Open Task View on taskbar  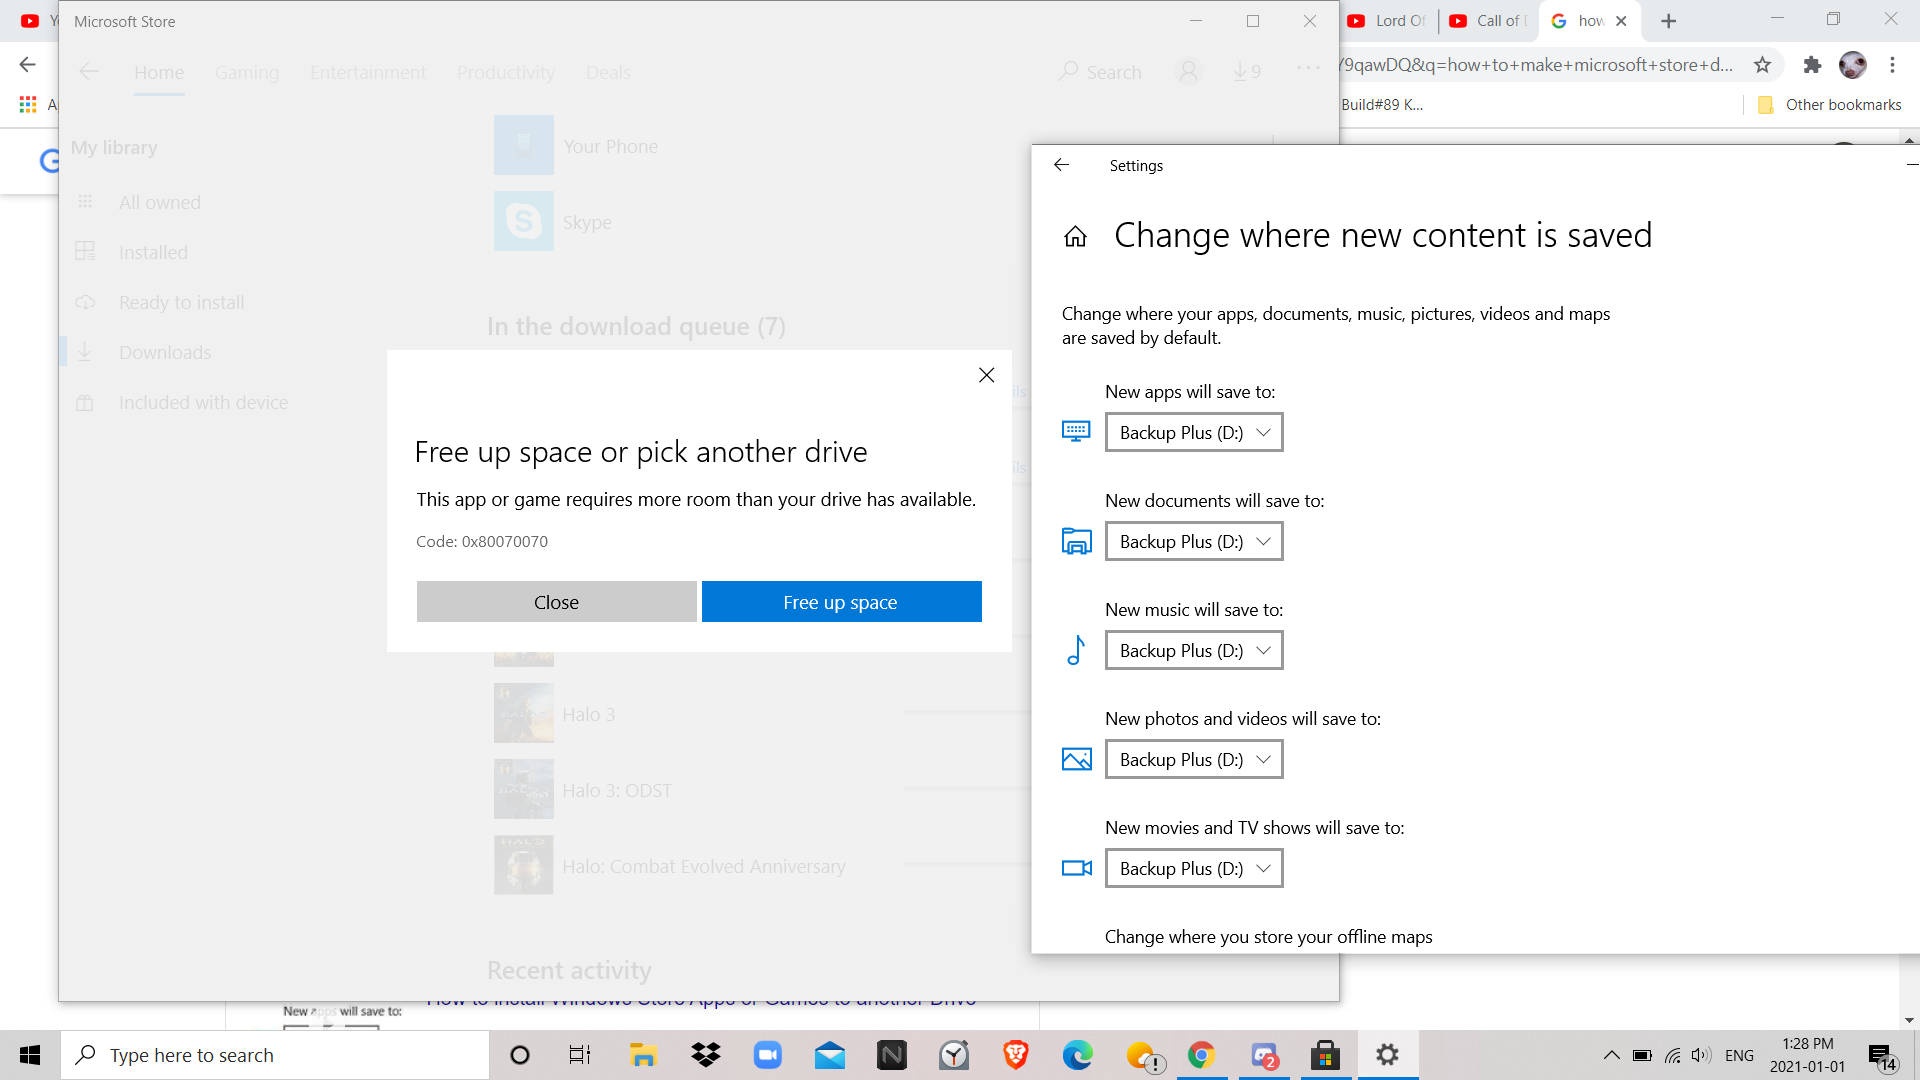[580, 1055]
